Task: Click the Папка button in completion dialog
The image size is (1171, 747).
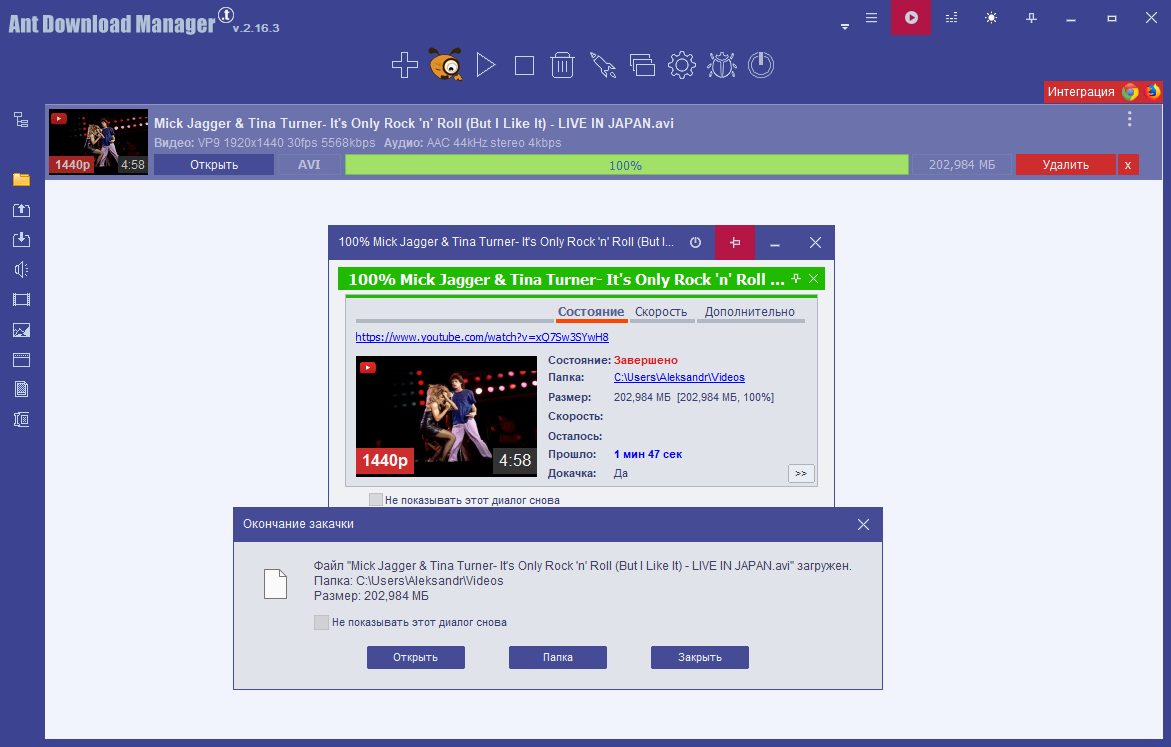Action: click(558, 657)
